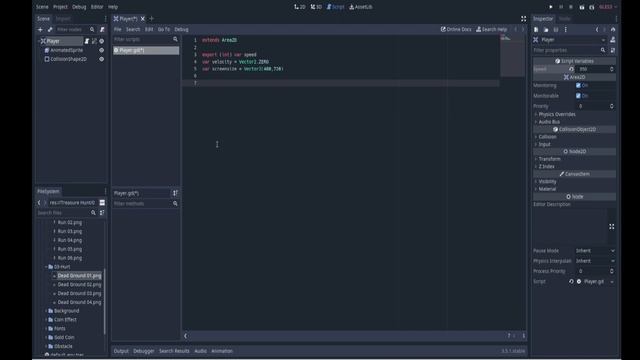Screen dimensions: 640x360
Task: Open the GLES3 renderer dropdown
Action: click(608, 7)
